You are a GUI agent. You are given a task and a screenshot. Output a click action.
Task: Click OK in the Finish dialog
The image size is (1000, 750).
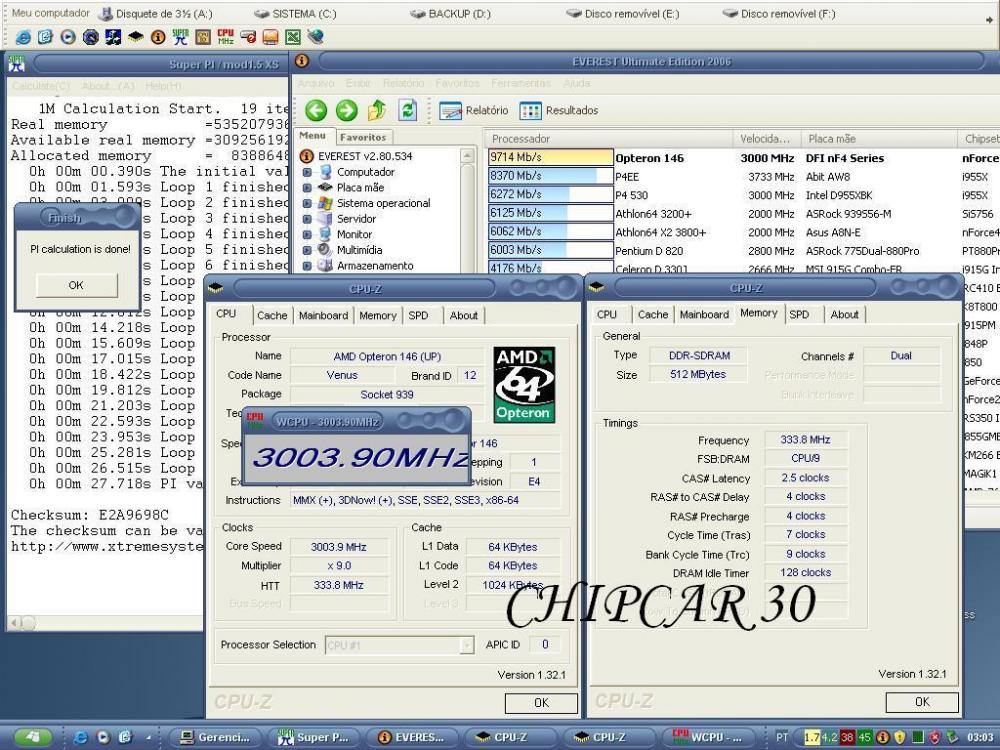[x=76, y=285]
